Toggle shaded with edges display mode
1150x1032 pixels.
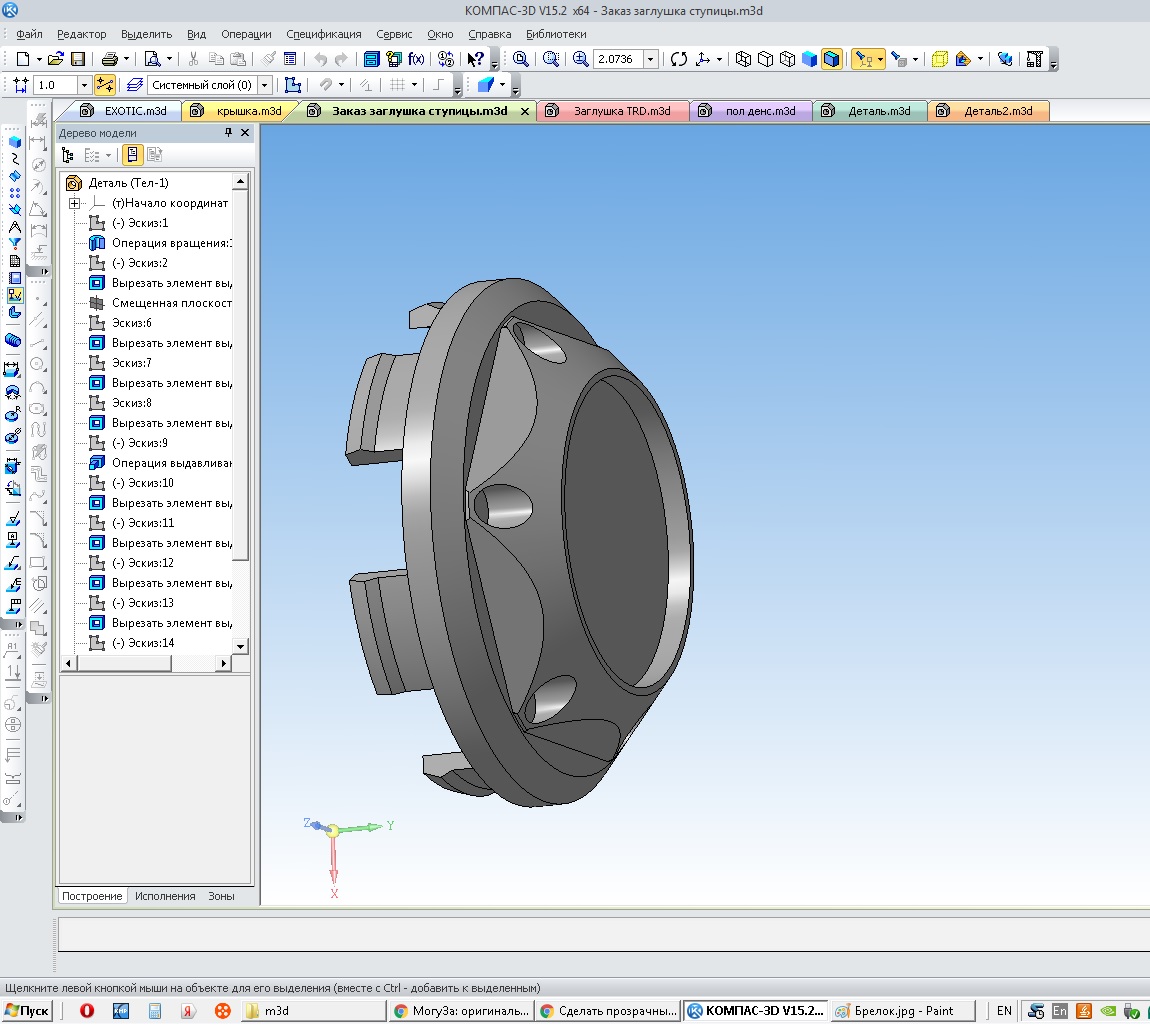pos(832,59)
